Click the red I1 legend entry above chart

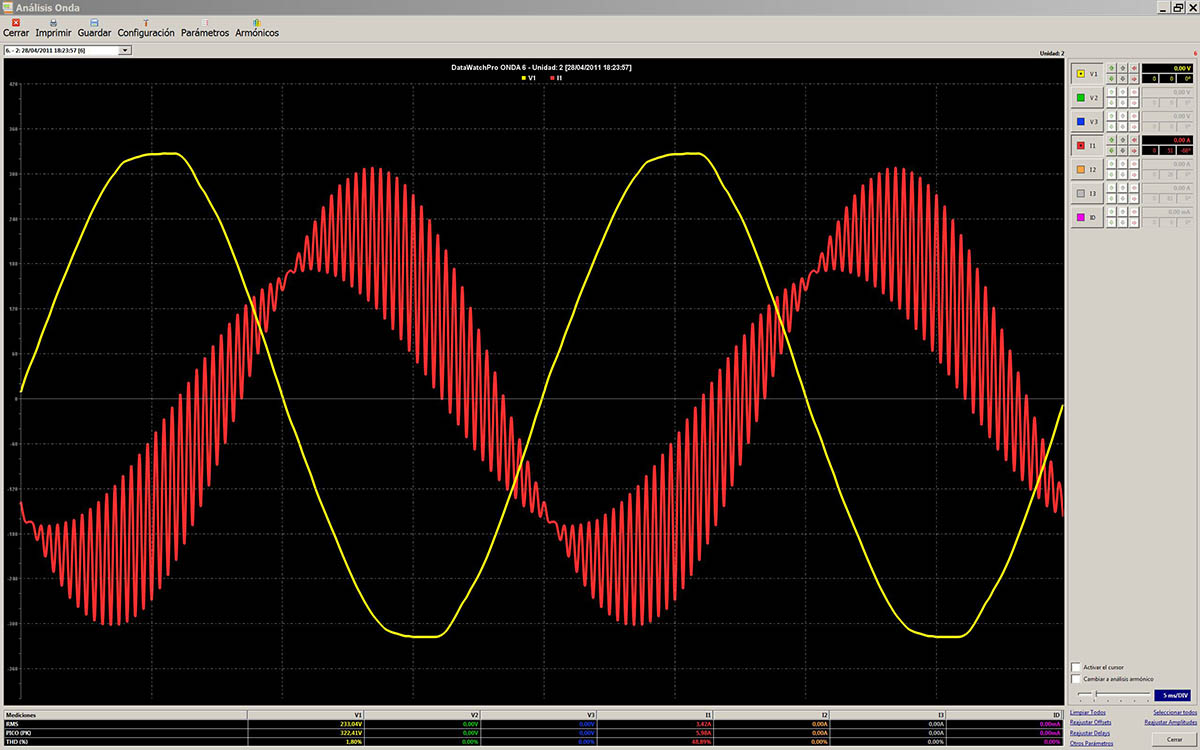click(x=555, y=76)
